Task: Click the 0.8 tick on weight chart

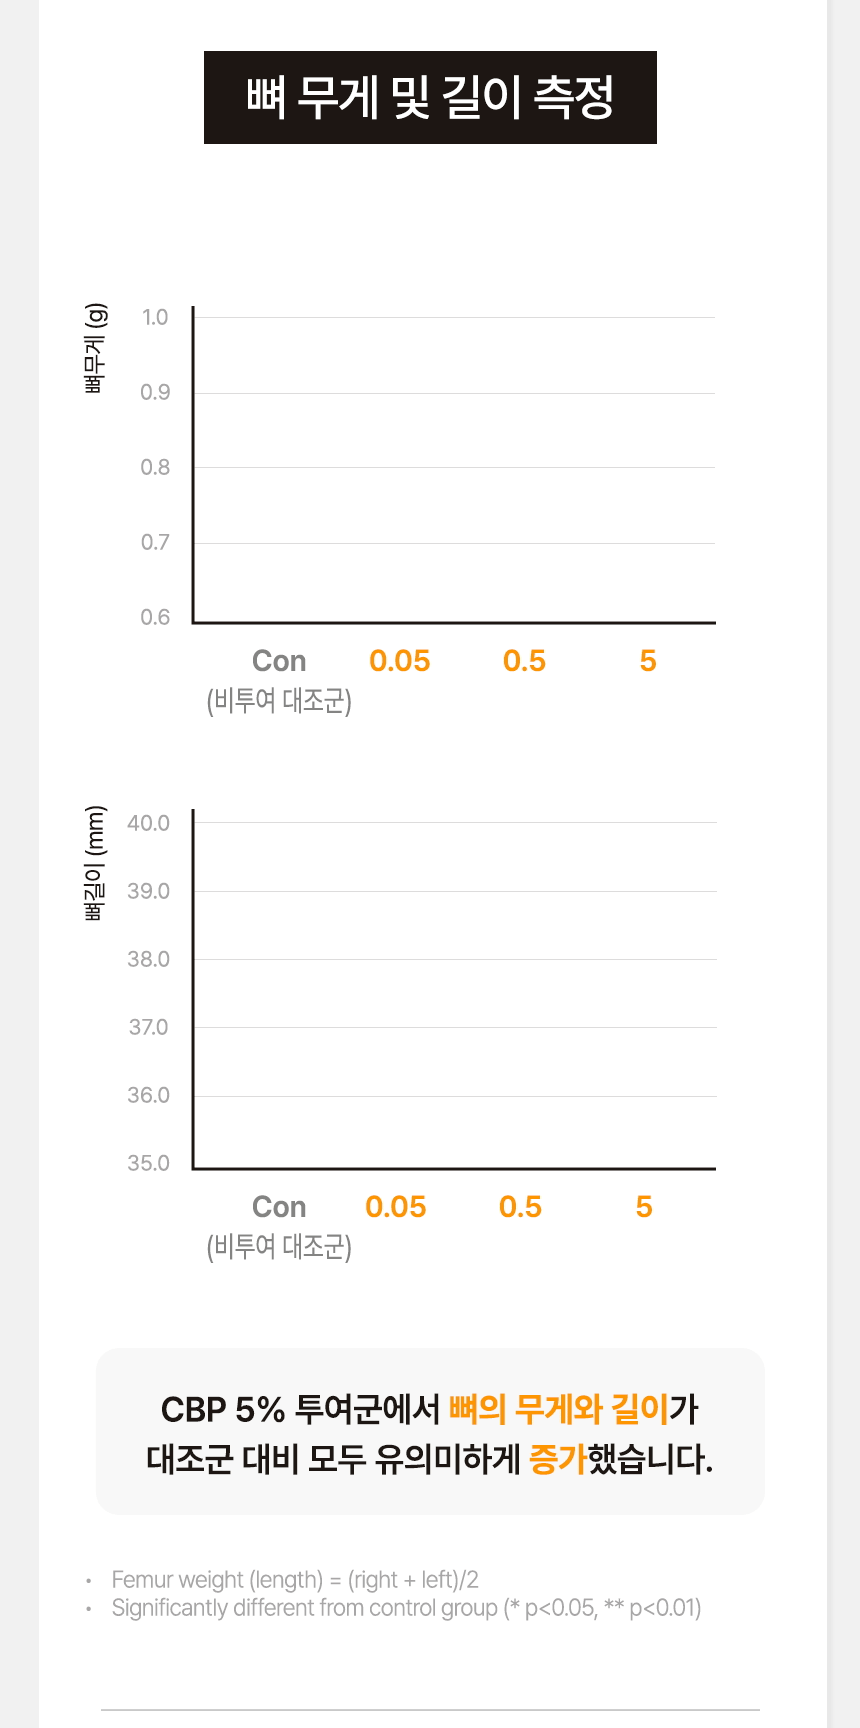Action: 155,467
